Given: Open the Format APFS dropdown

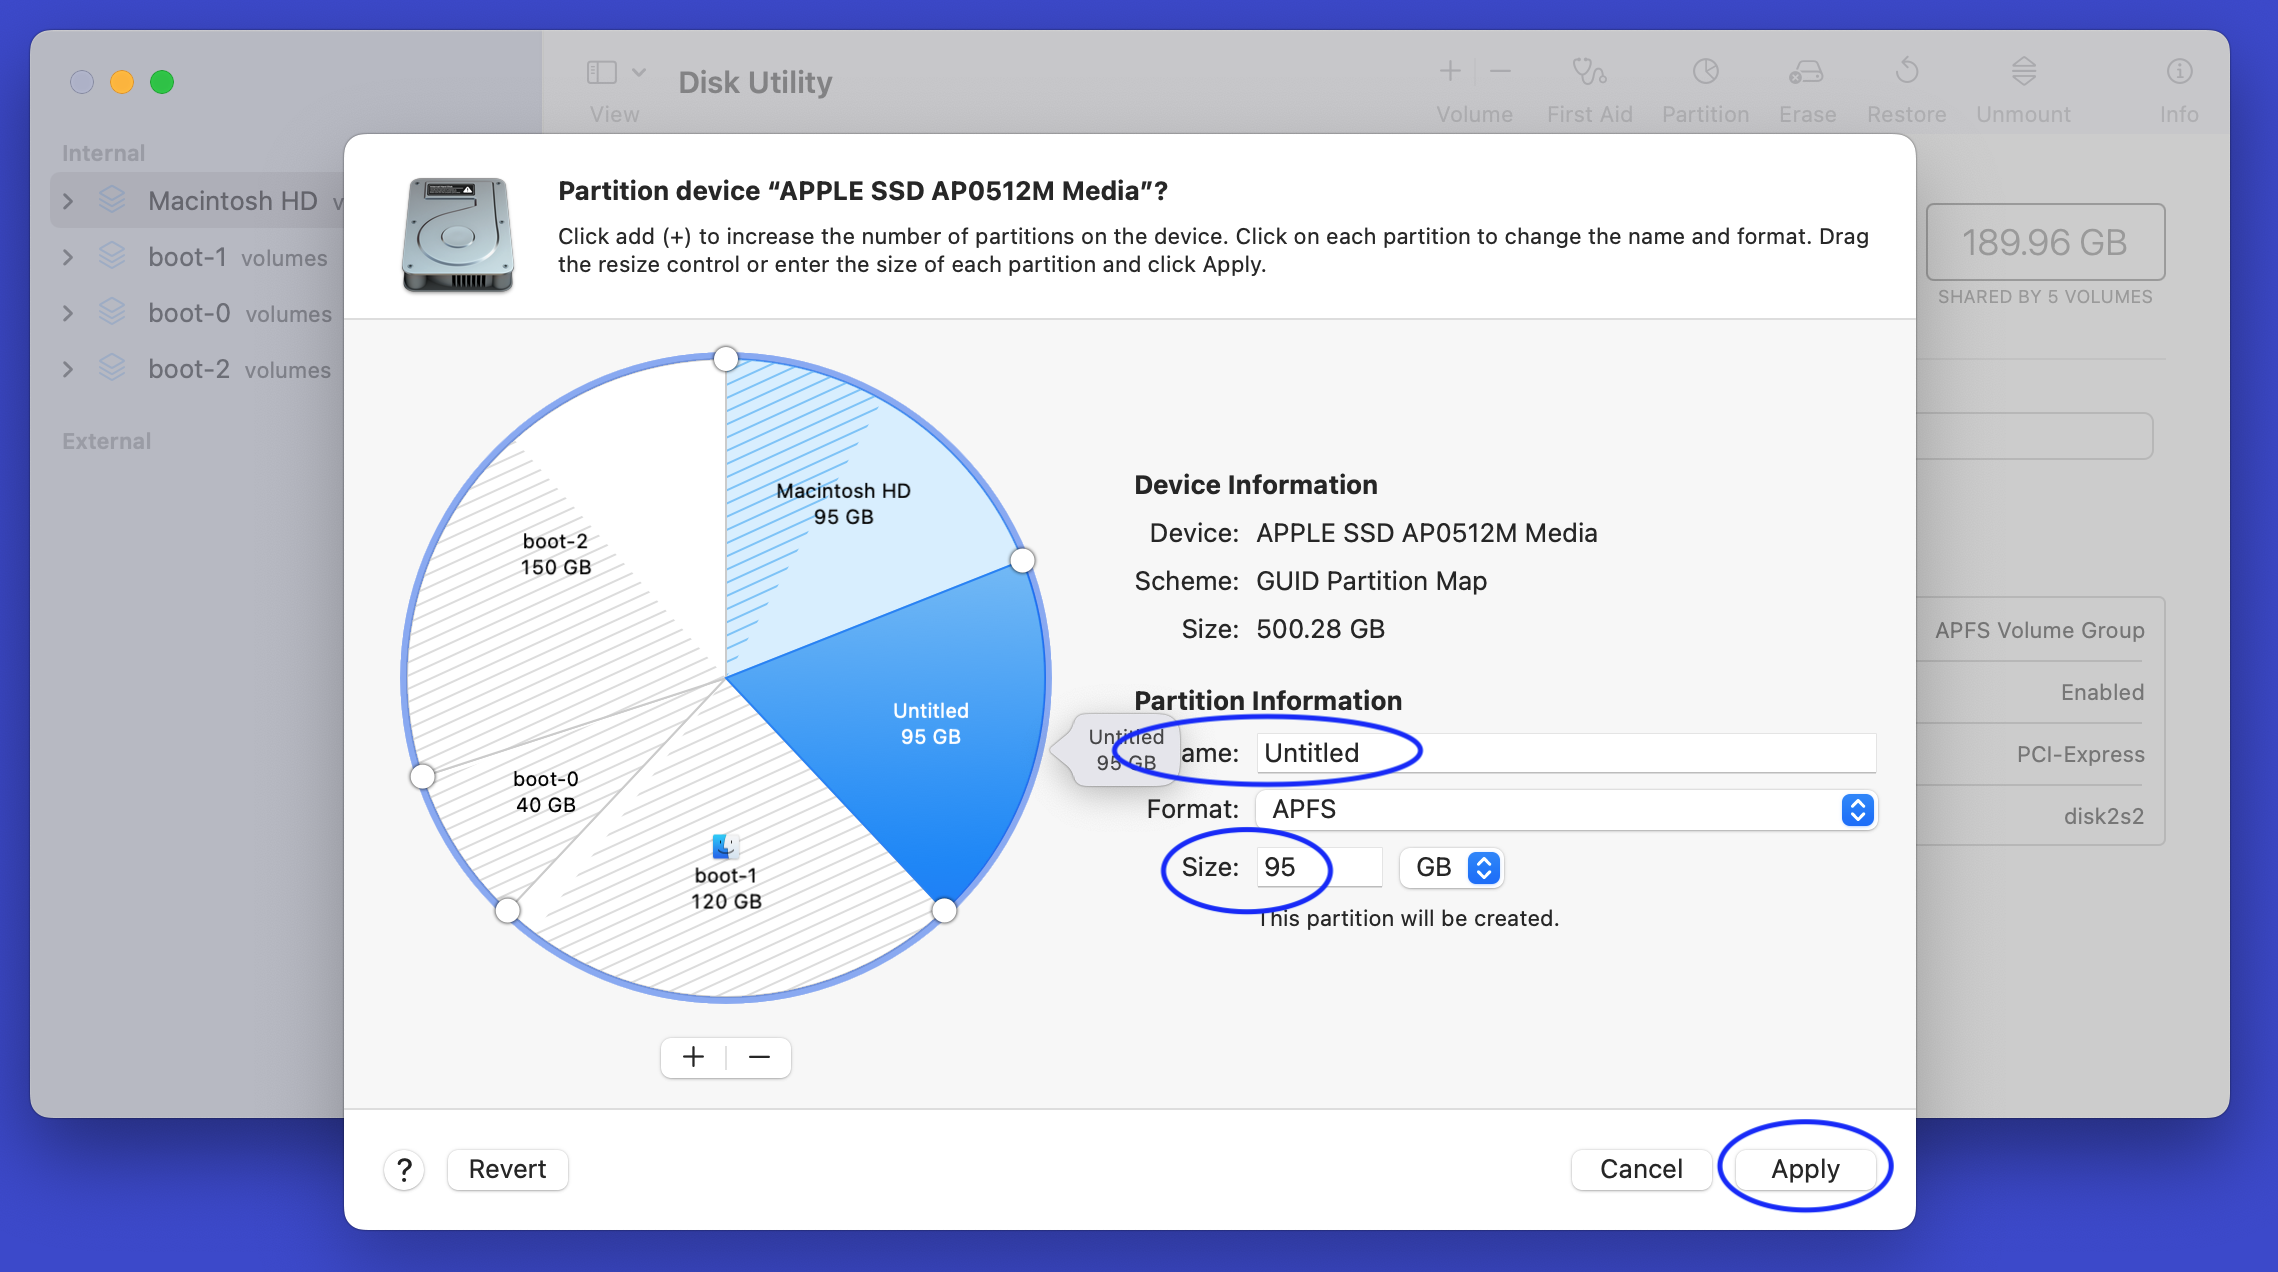Looking at the screenshot, I should click(x=1565, y=809).
